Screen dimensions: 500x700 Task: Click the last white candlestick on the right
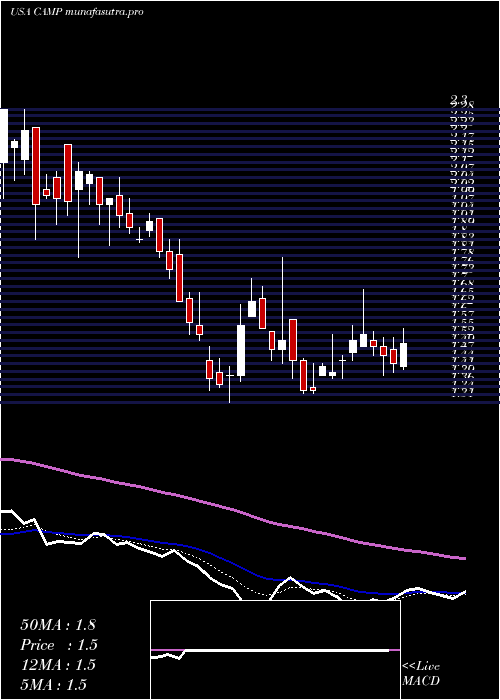tap(404, 355)
